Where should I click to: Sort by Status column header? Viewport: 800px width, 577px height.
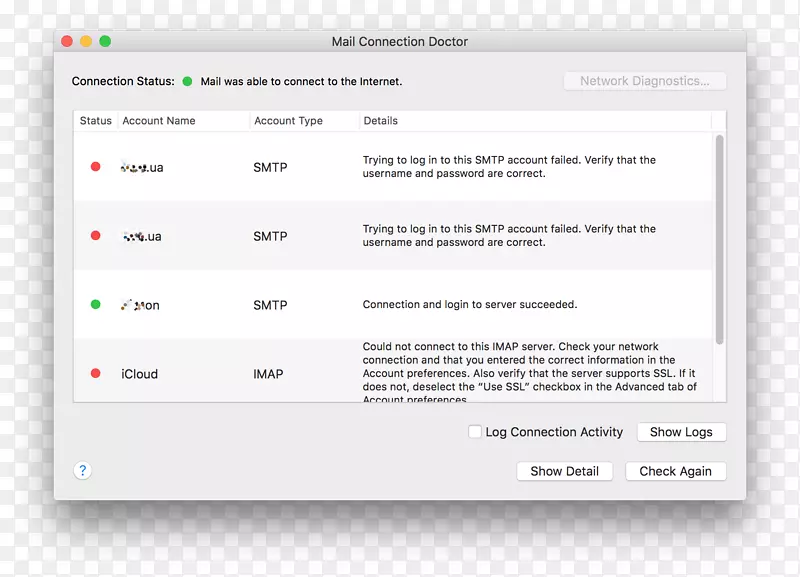coord(96,121)
